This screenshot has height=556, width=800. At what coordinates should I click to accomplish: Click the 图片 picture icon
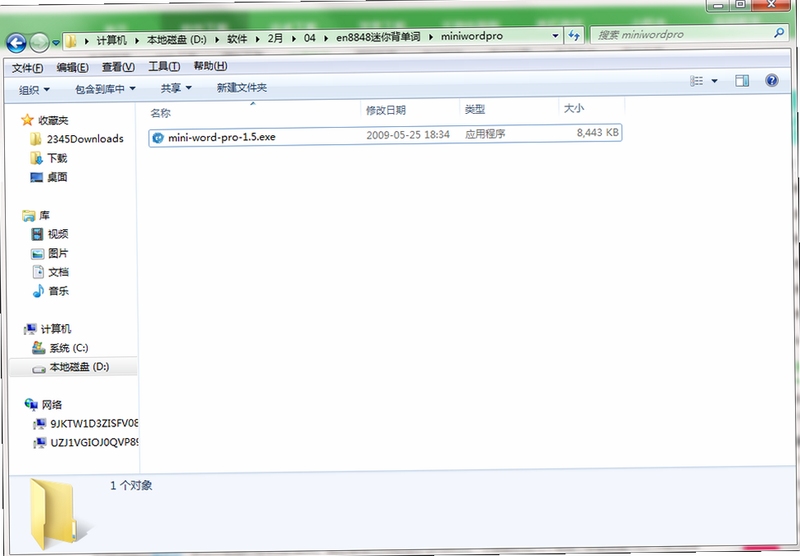37,254
